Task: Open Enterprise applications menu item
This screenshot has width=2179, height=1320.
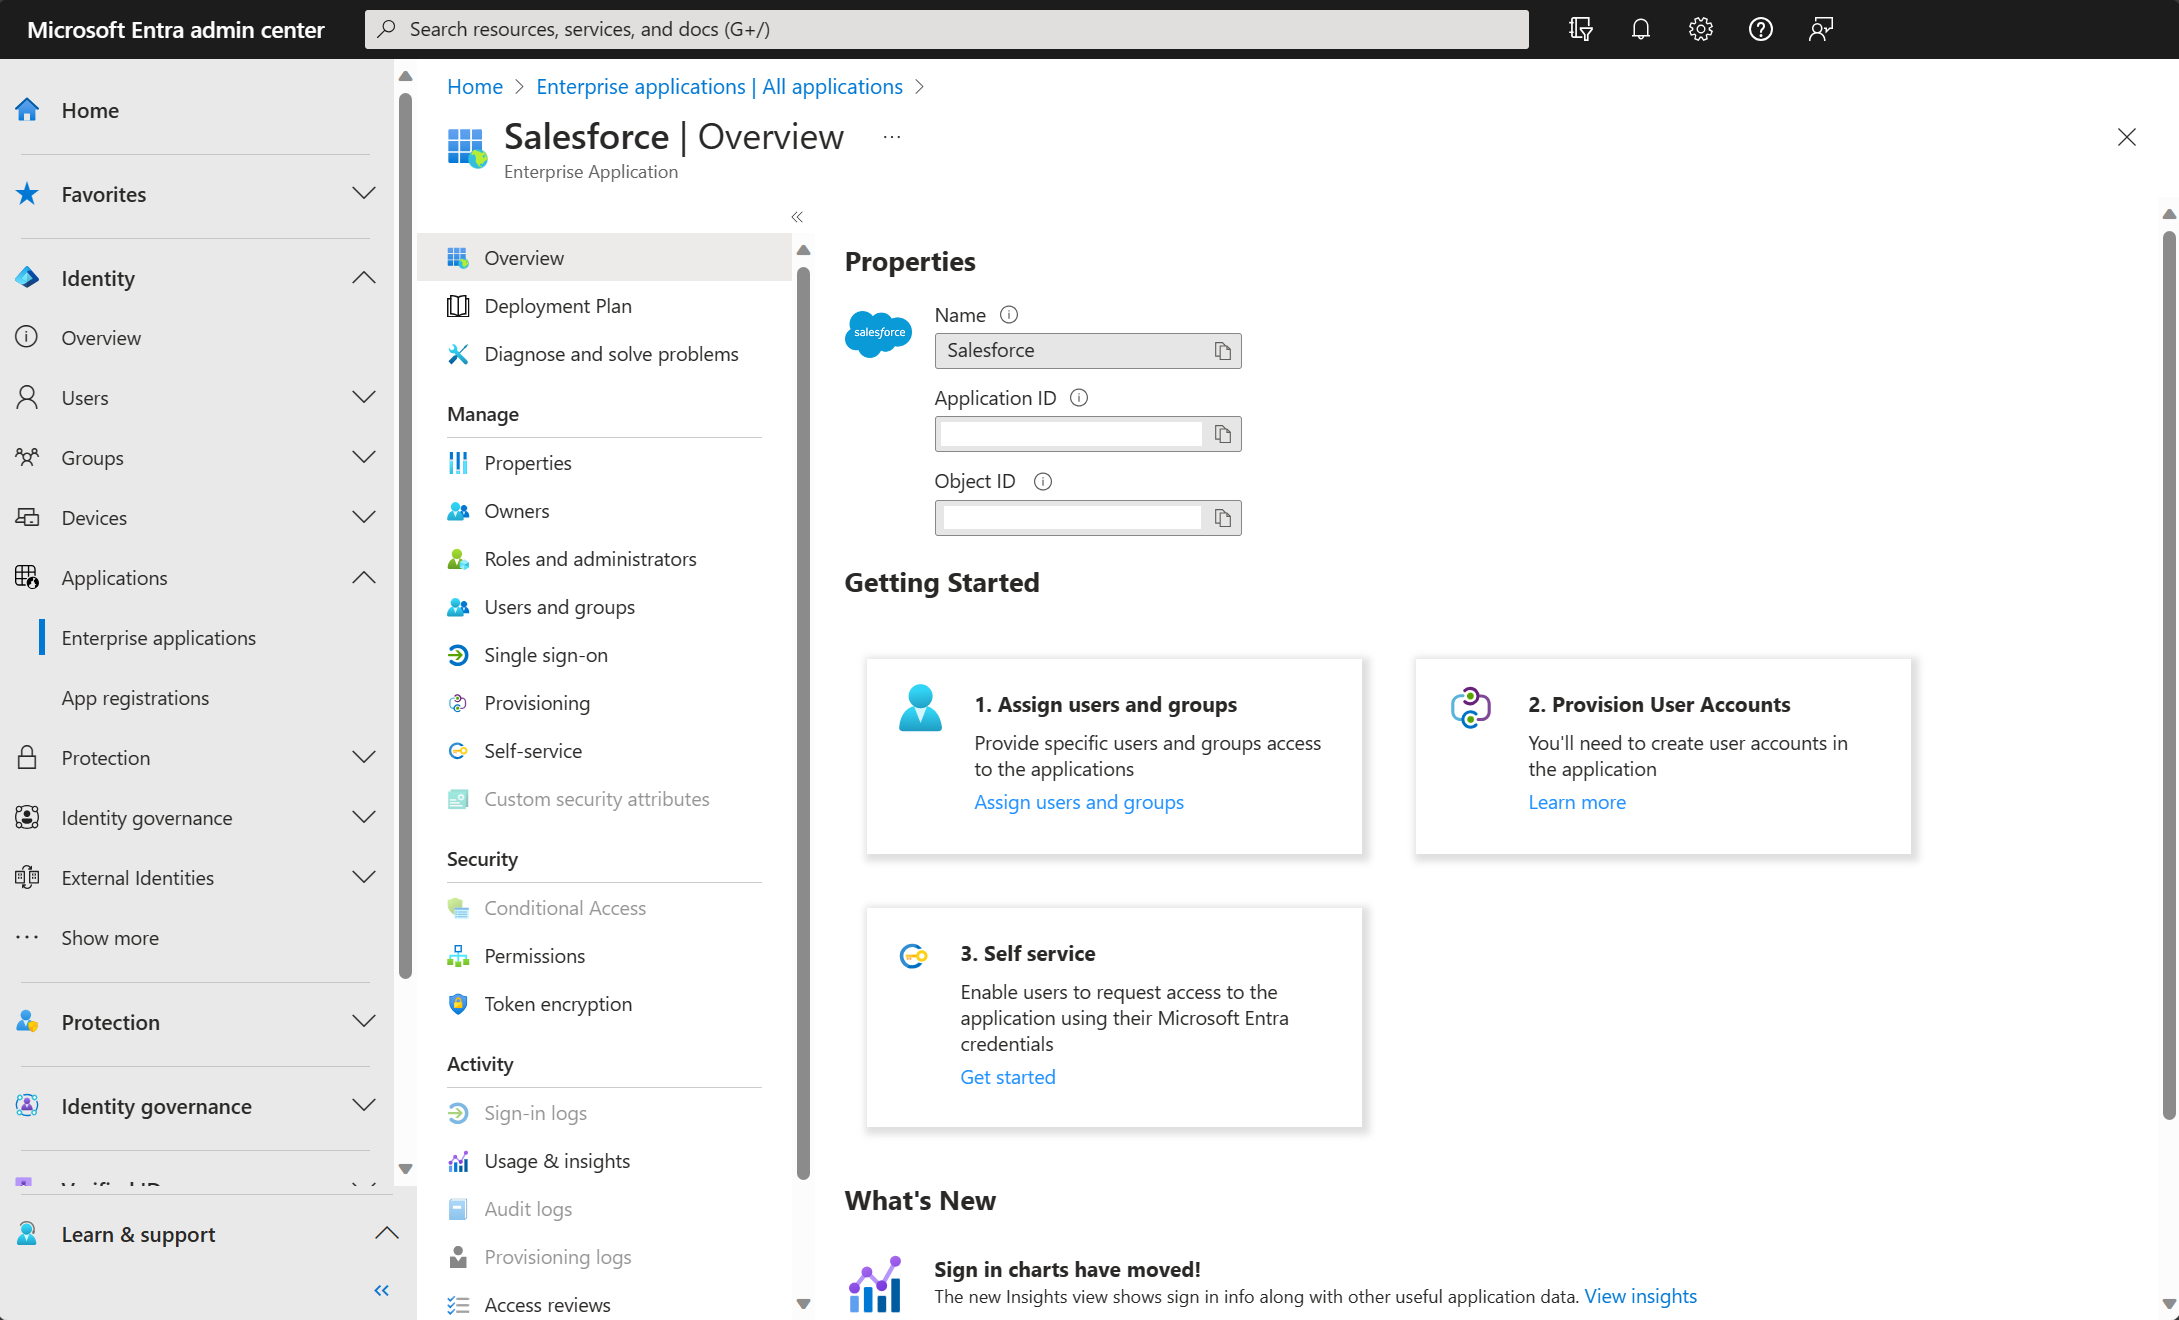Action: click(157, 637)
